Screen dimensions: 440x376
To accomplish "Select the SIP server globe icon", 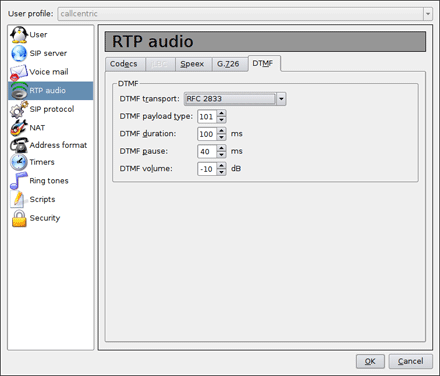I will click(x=19, y=53).
